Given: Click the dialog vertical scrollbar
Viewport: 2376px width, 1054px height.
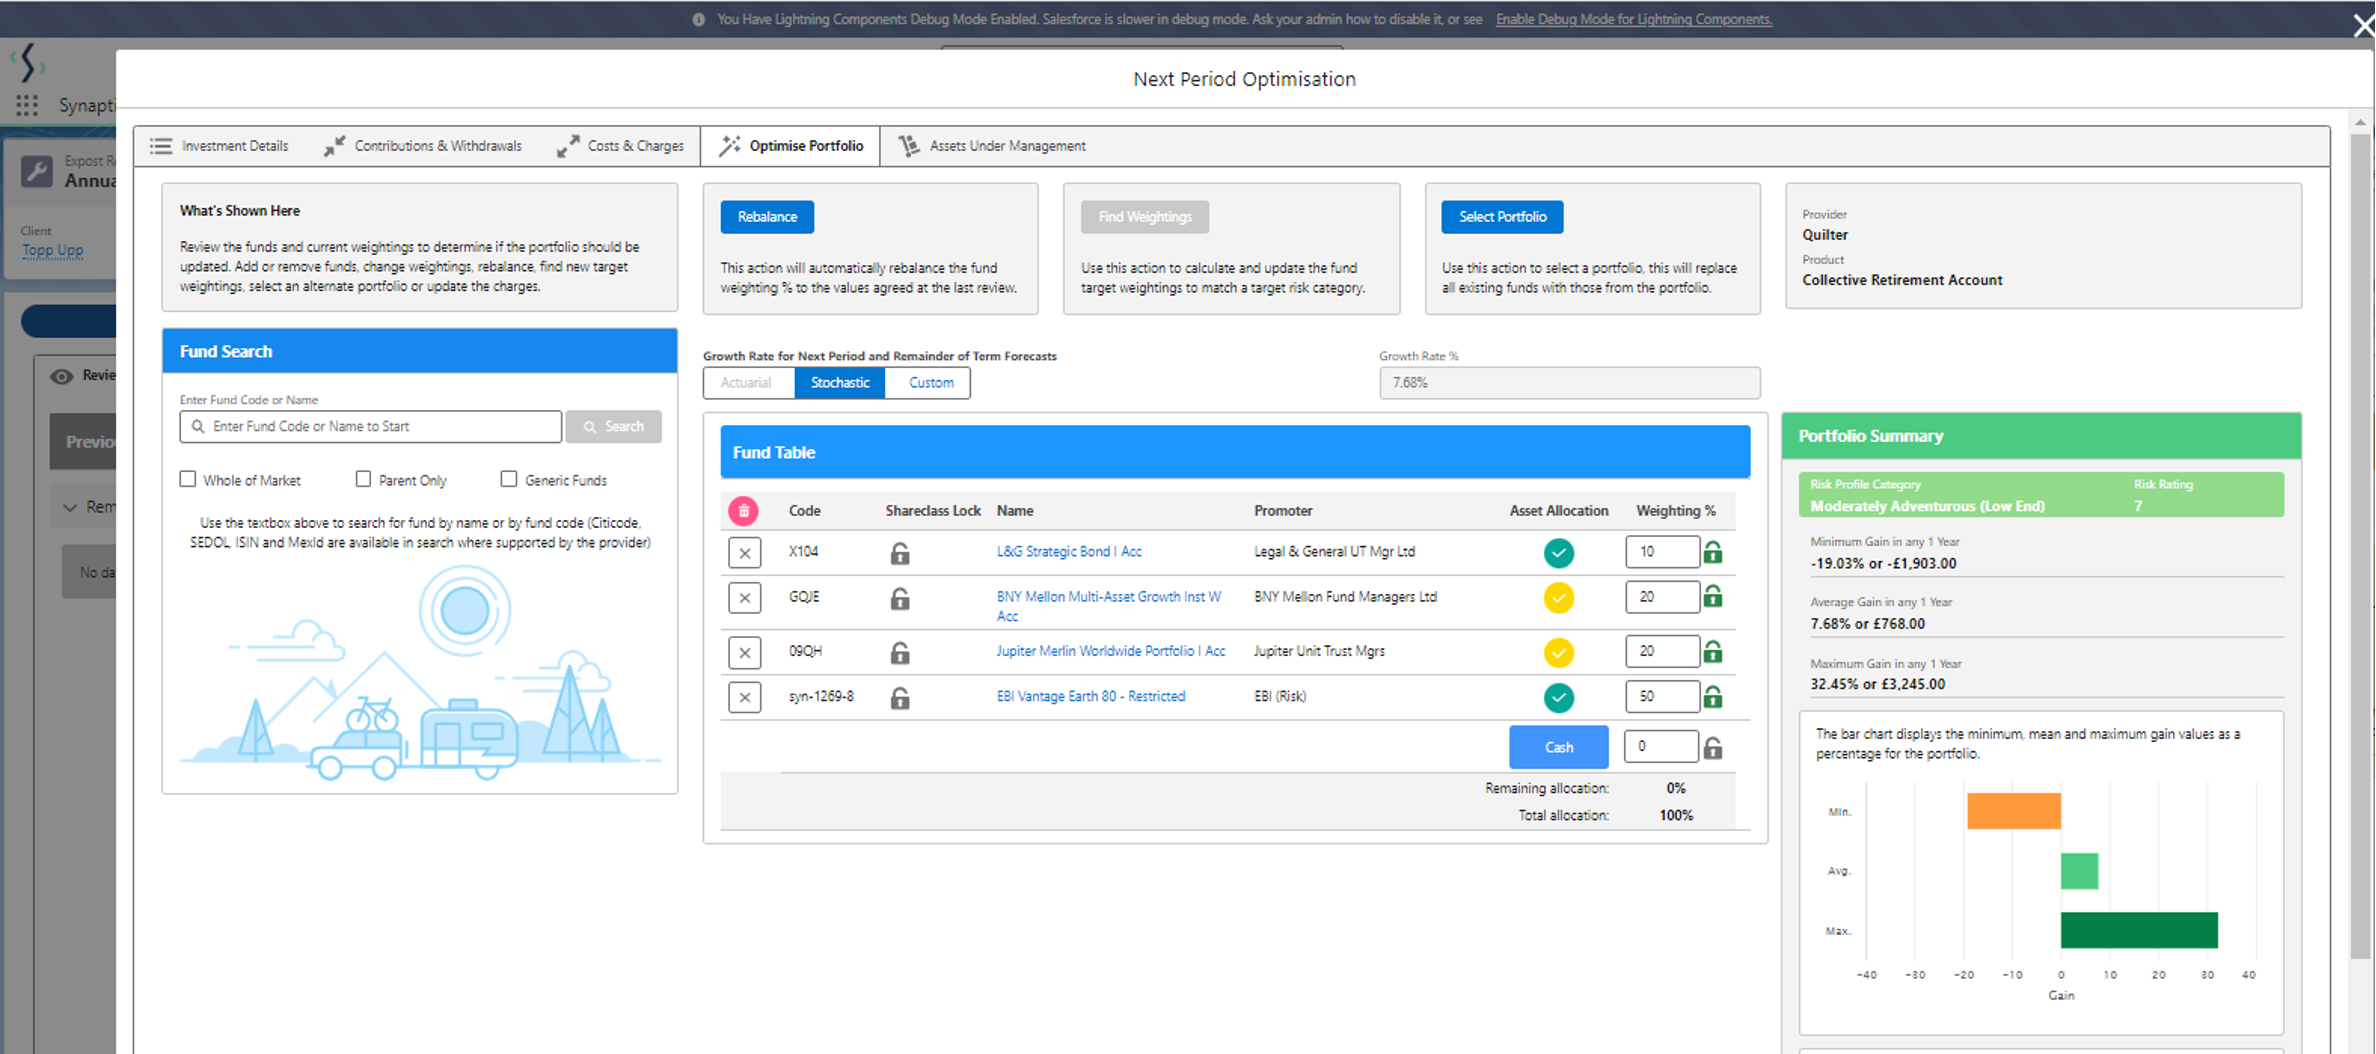Looking at the screenshot, I should pyautogui.click(x=2360, y=545).
